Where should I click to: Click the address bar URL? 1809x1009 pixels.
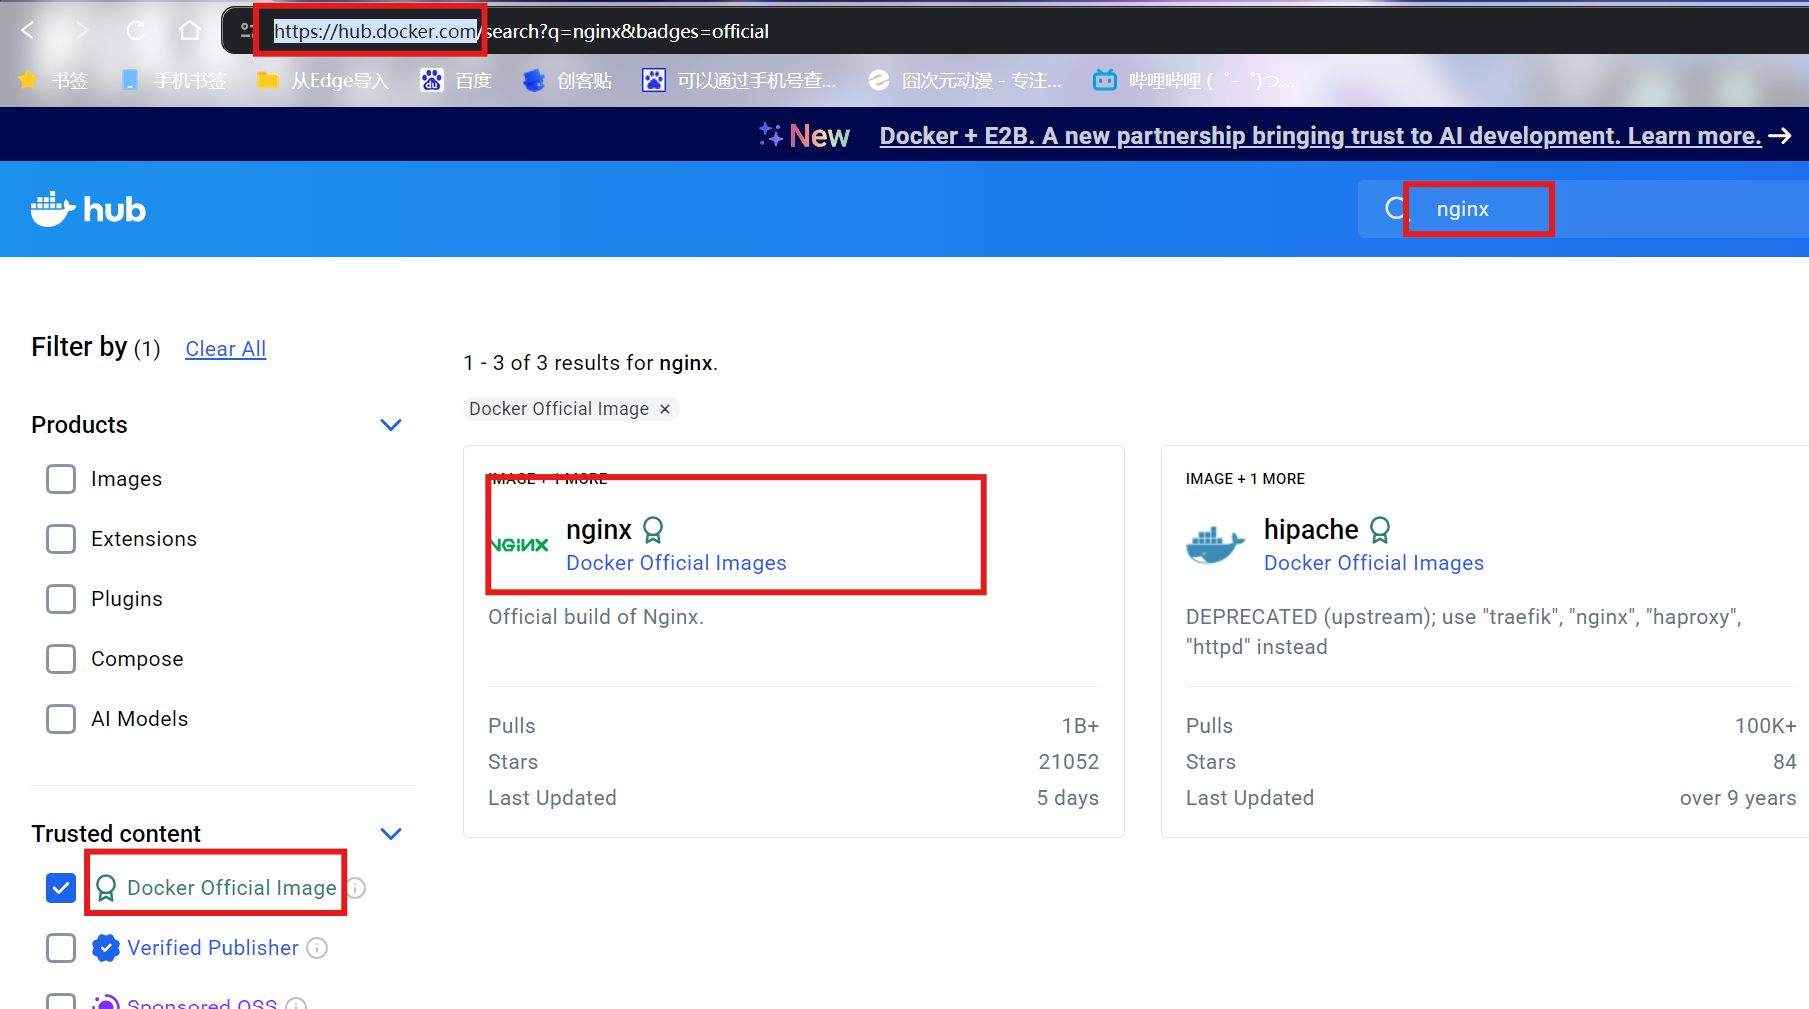point(521,31)
